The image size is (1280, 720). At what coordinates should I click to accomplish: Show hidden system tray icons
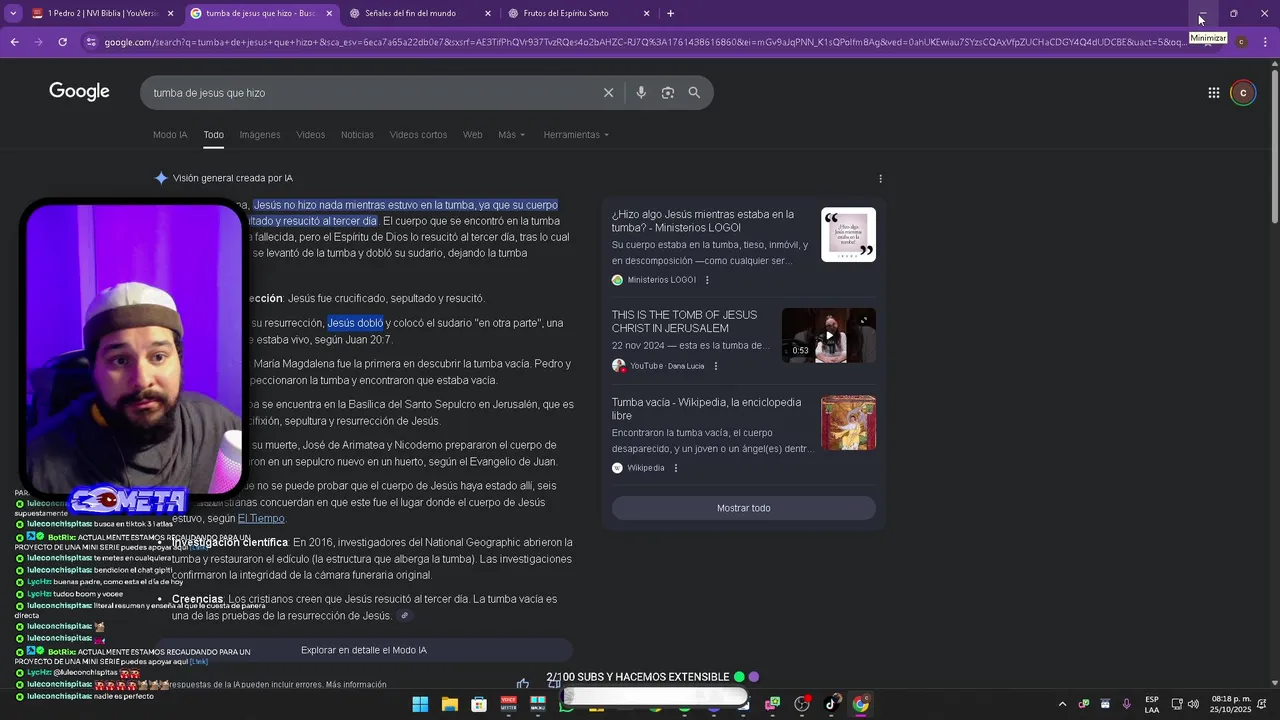point(1062,704)
